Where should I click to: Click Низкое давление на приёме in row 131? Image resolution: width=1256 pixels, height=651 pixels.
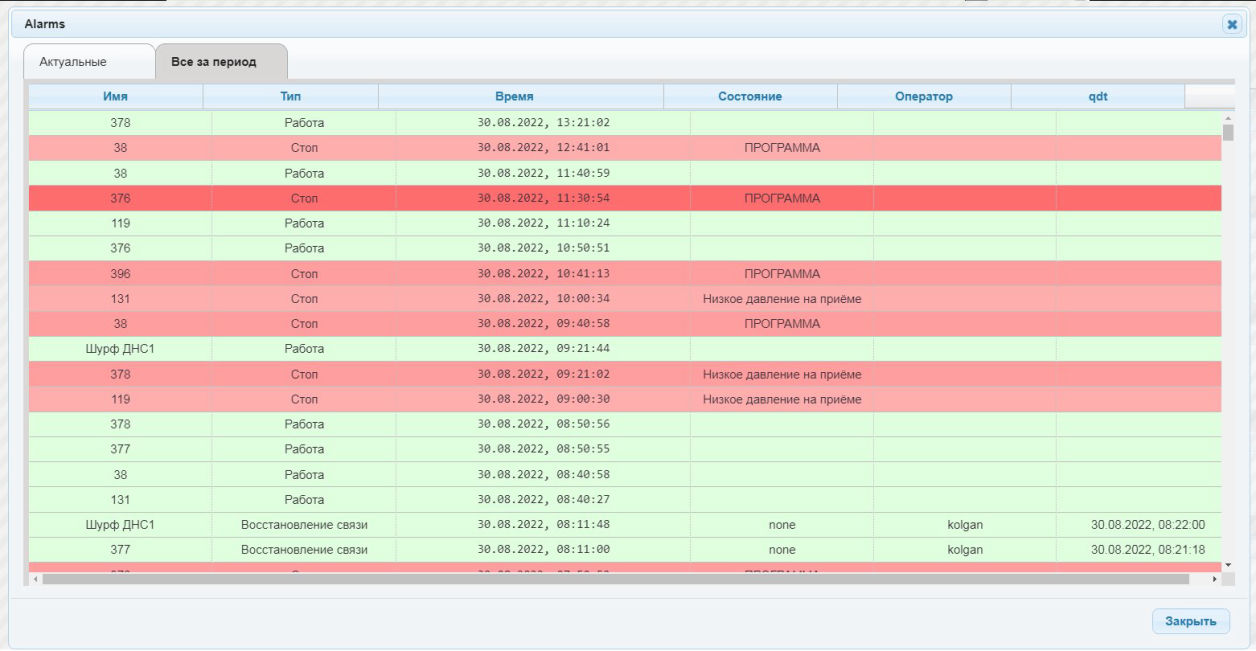click(782, 299)
